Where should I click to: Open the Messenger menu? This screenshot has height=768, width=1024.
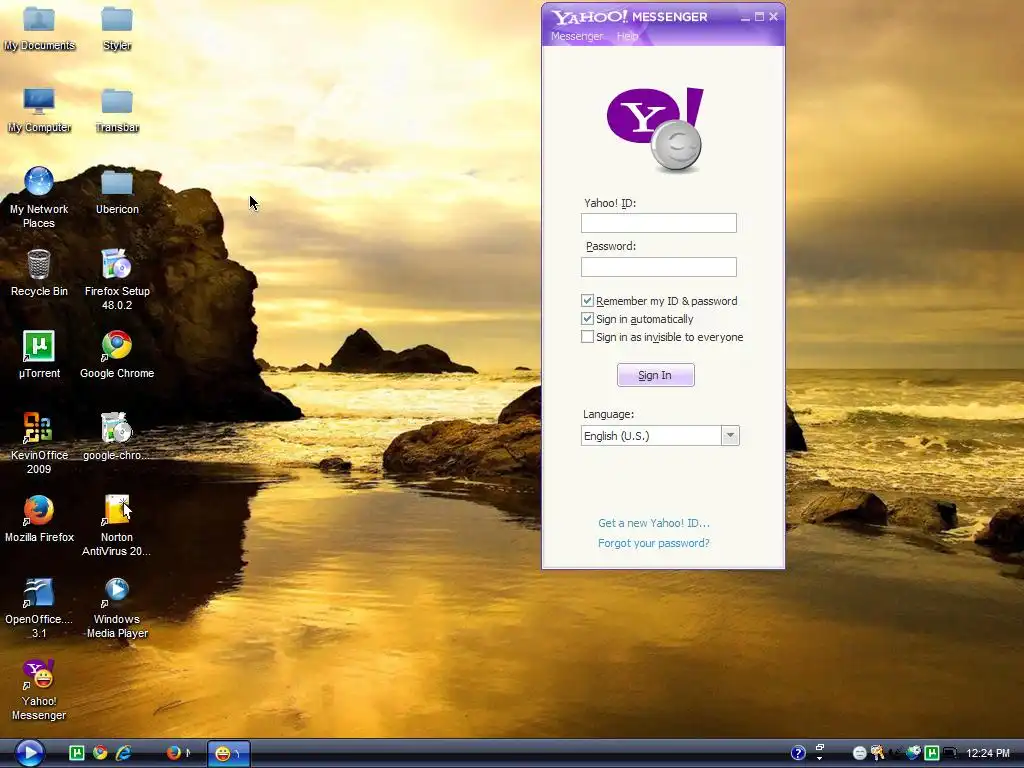coord(577,36)
